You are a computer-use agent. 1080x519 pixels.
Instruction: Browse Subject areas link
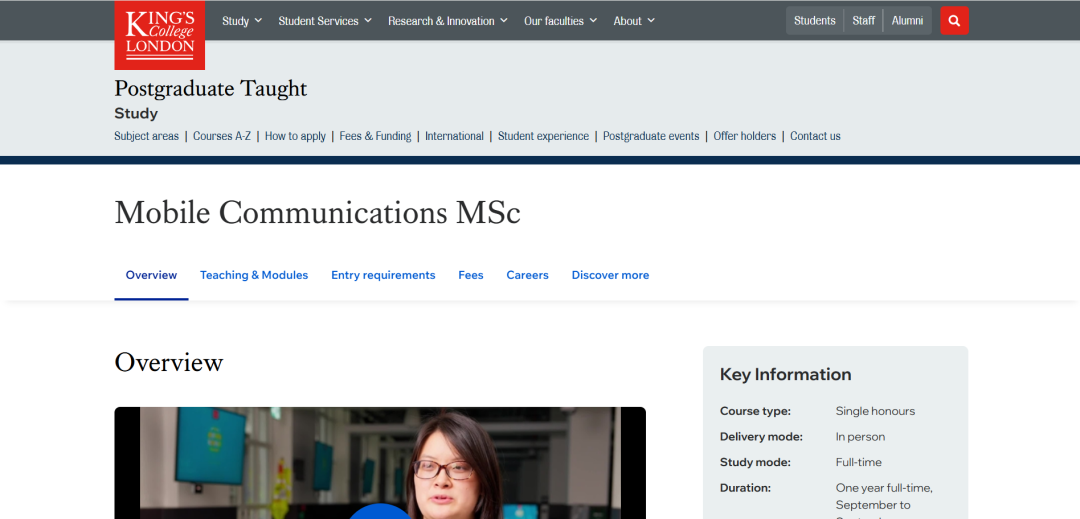pos(147,136)
